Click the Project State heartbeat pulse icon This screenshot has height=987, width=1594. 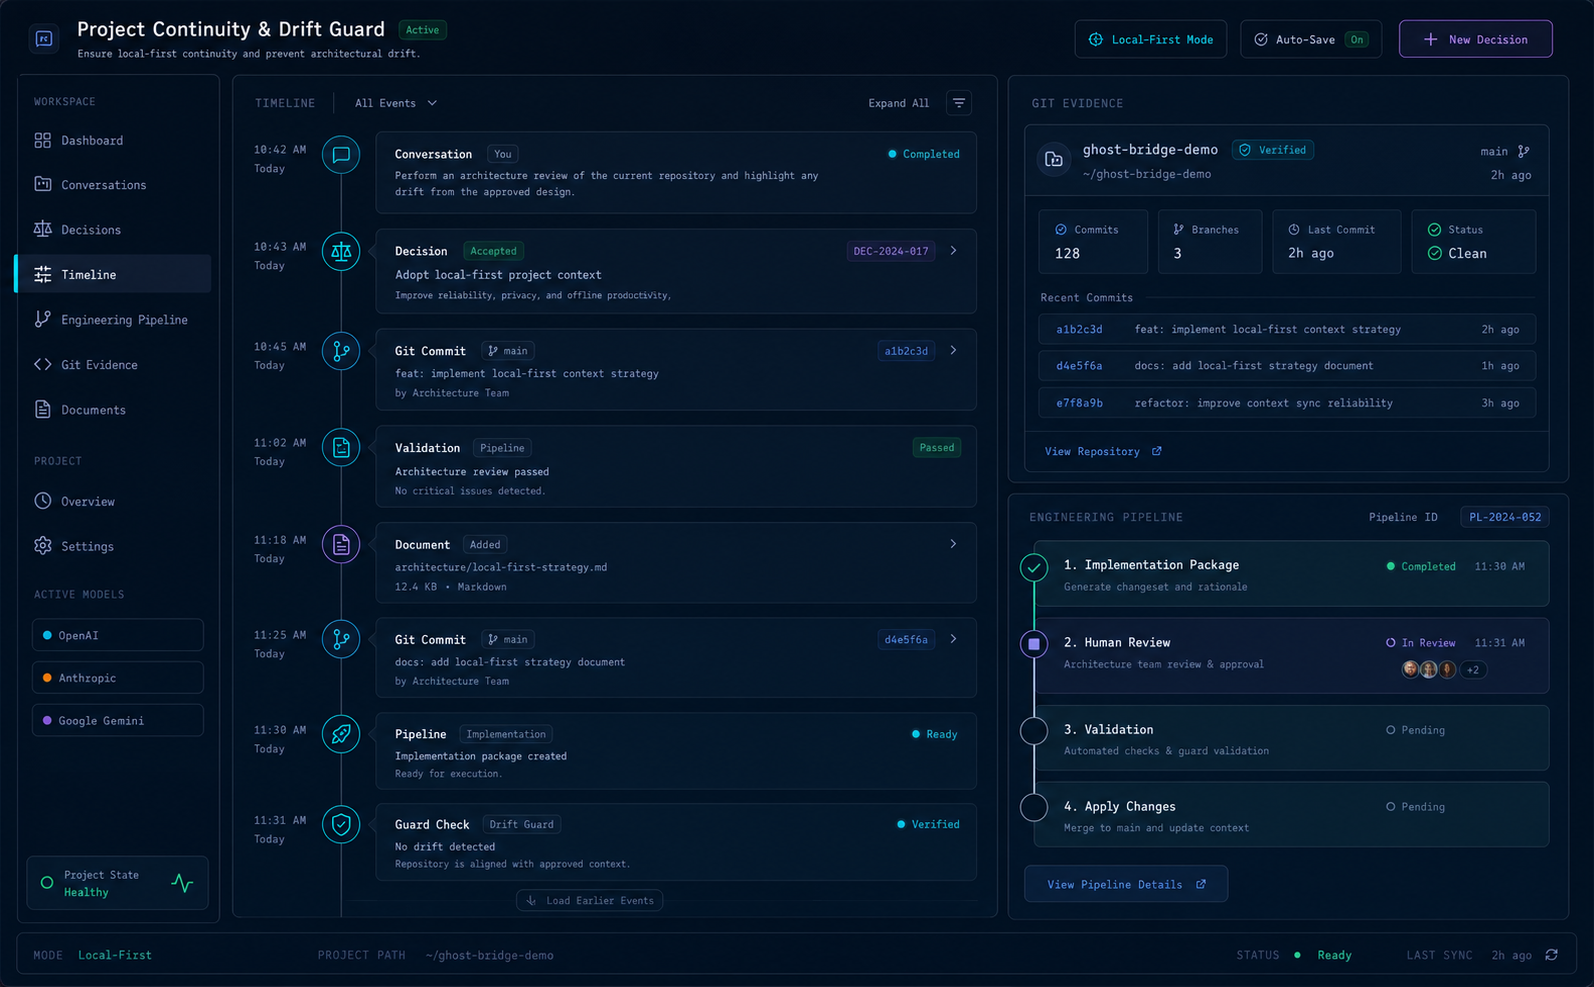click(x=183, y=883)
